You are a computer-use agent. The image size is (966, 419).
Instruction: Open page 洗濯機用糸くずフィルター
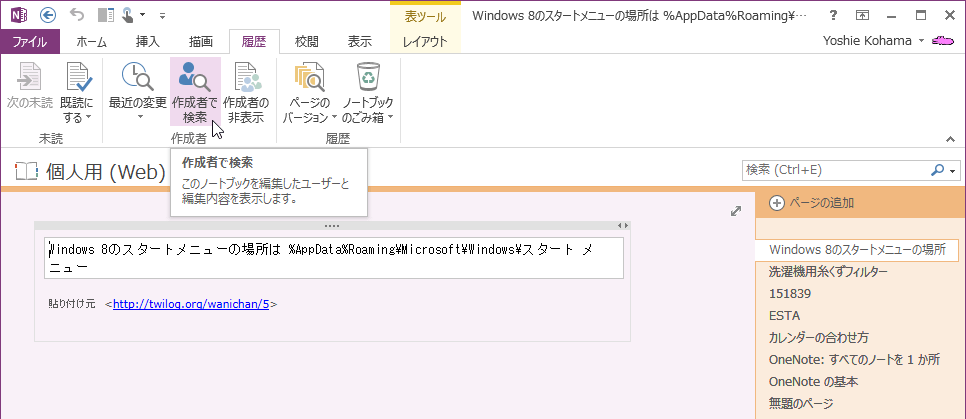pyautogui.click(x=829, y=272)
